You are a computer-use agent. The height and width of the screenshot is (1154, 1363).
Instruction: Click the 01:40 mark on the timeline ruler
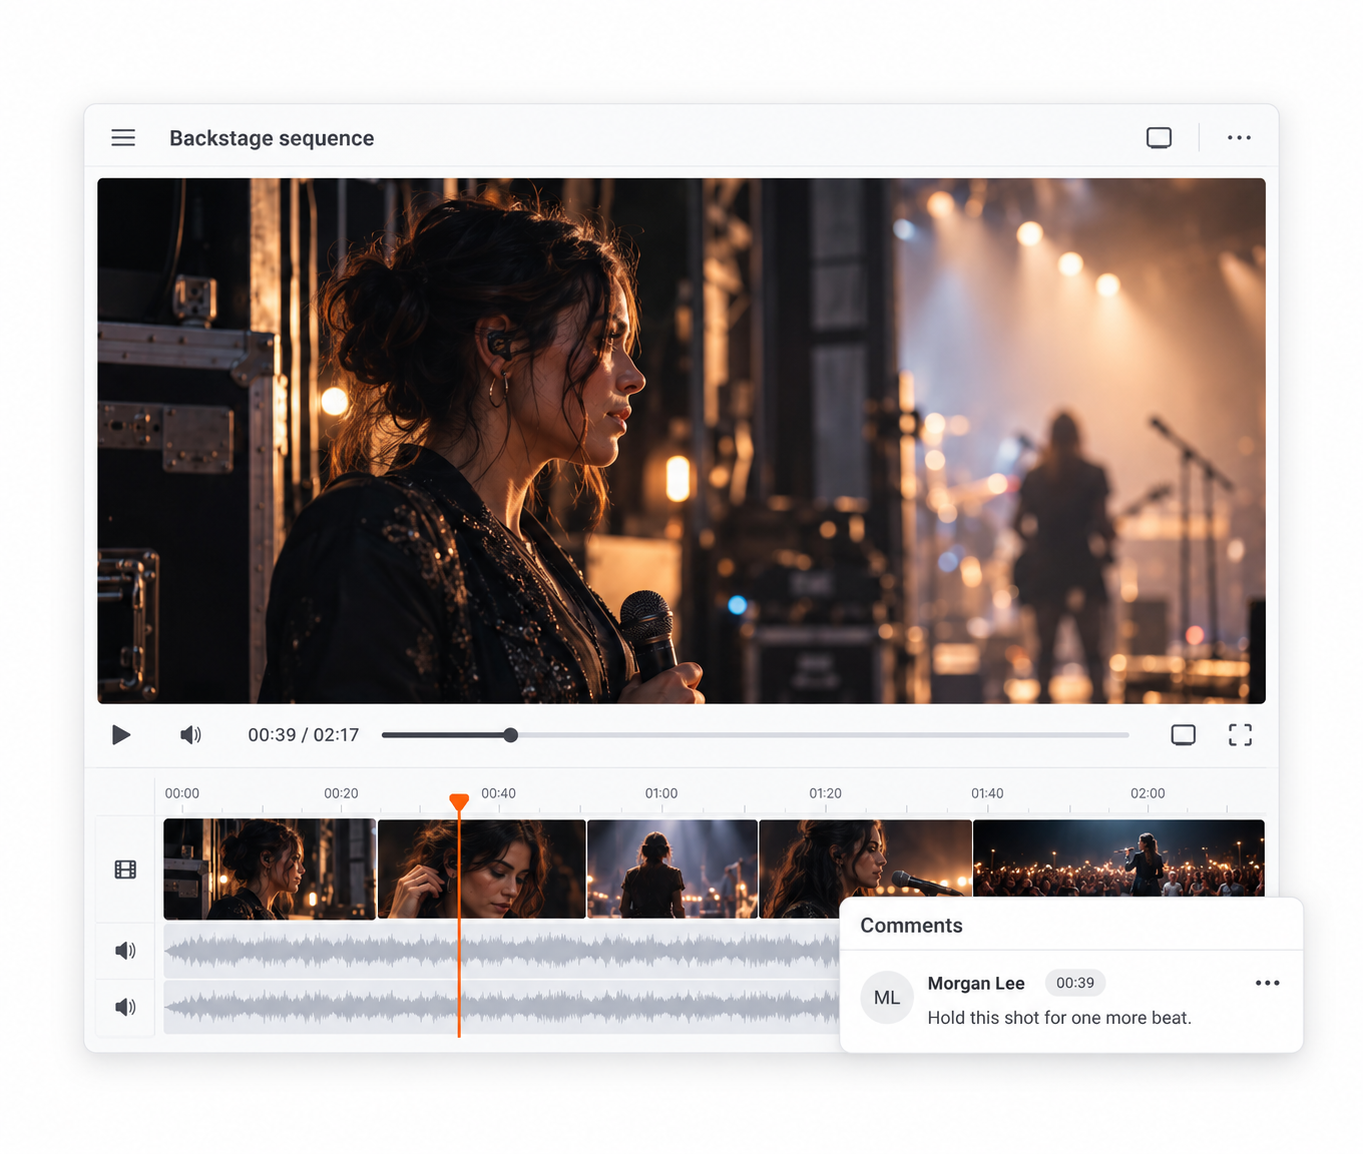coord(987,793)
